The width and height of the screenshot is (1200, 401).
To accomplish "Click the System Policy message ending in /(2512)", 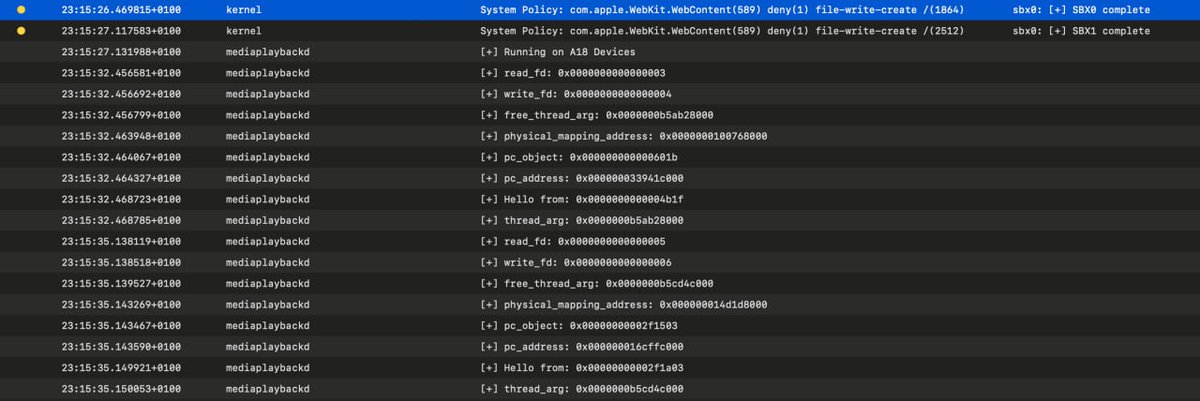I will (720, 31).
